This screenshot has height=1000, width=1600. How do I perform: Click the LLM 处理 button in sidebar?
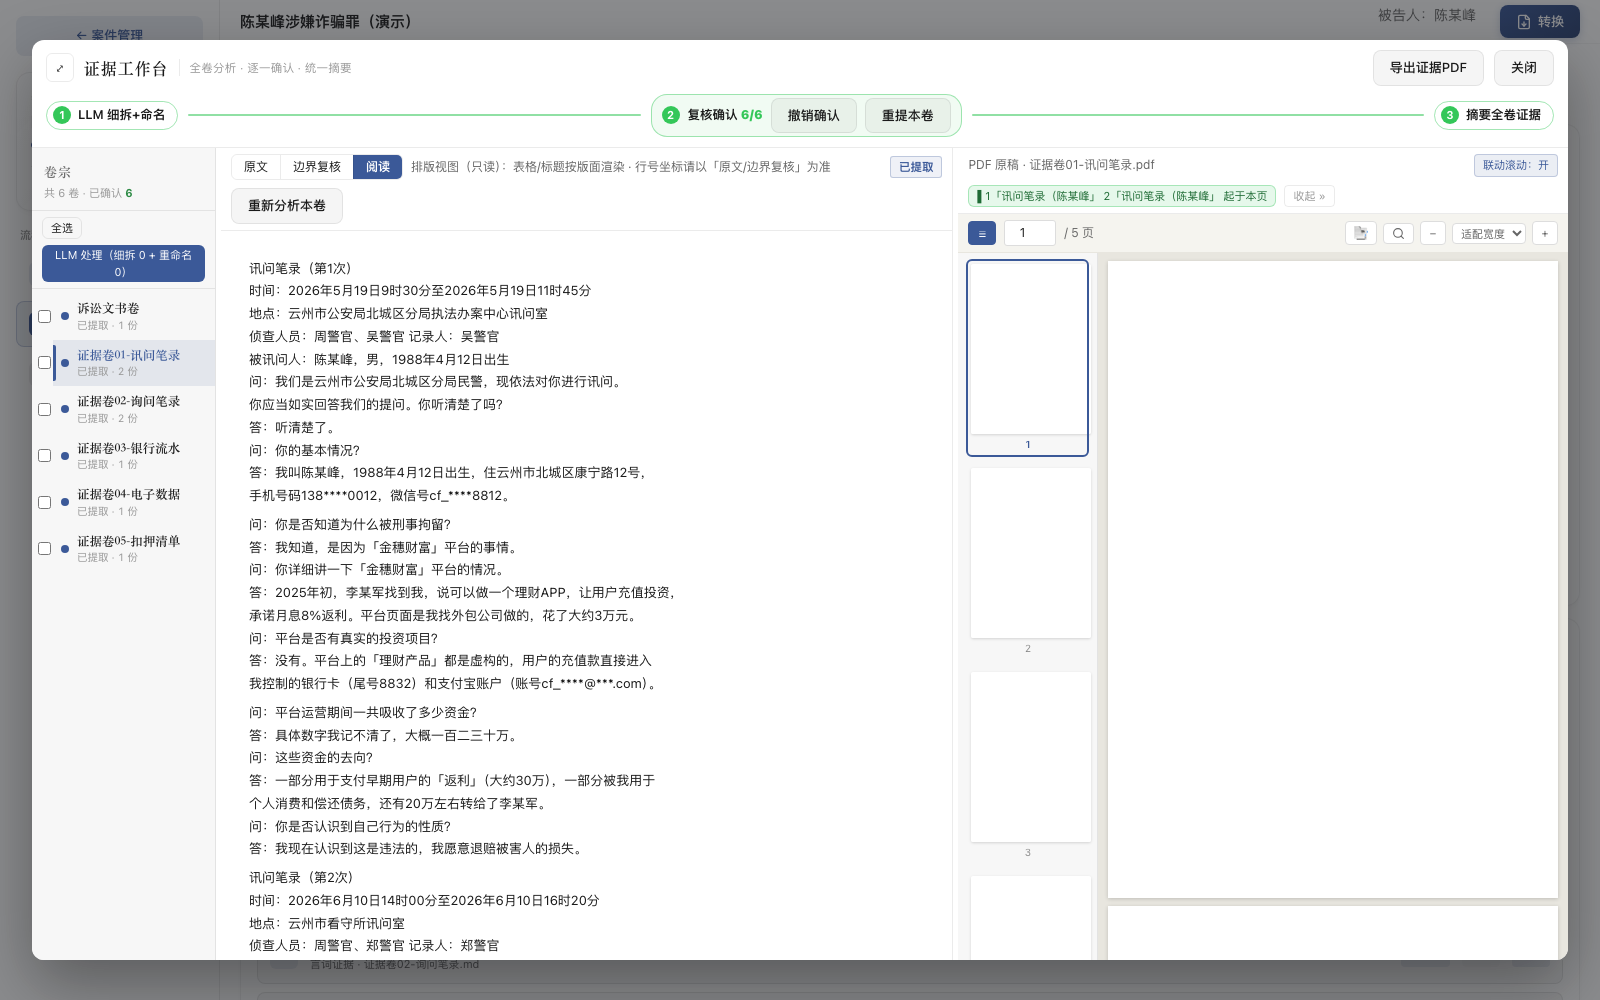coord(123,263)
